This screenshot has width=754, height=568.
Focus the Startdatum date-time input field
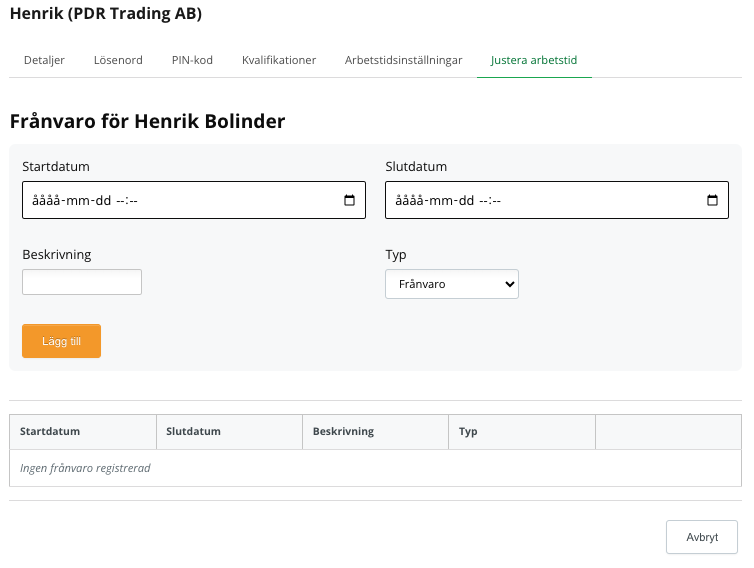pyautogui.click(x=180, y=200)
